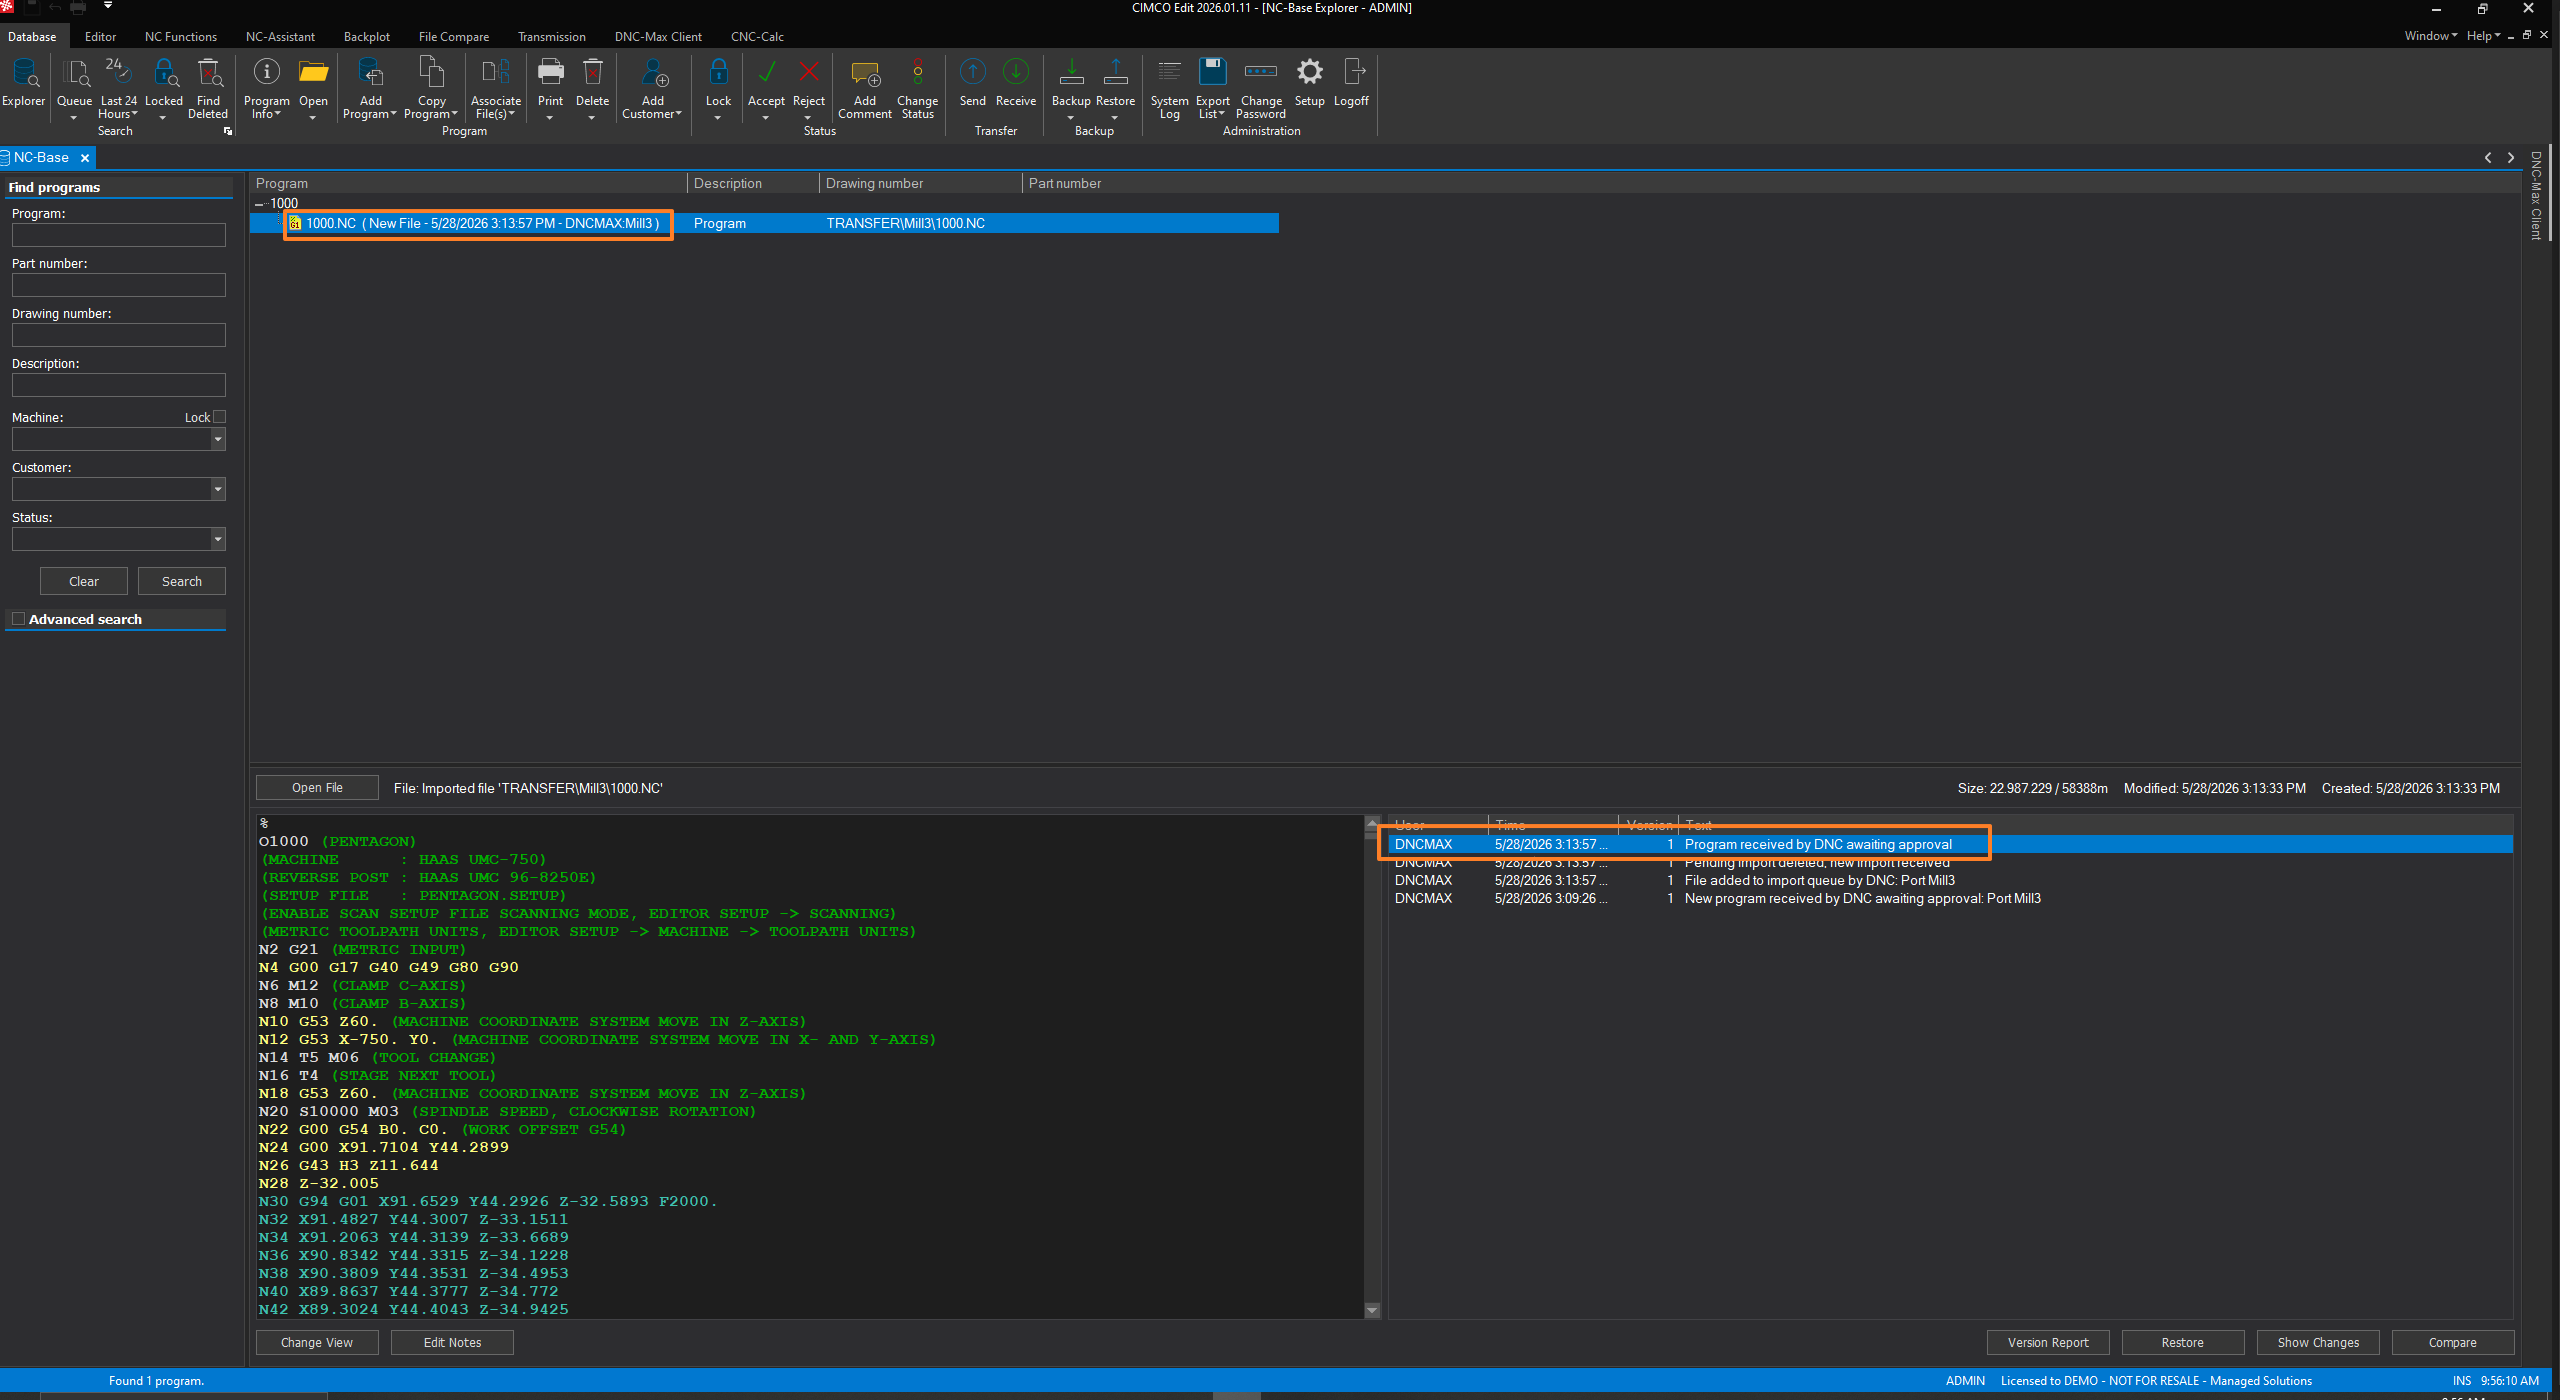Switch to the Editor tab

coord(100,37)
